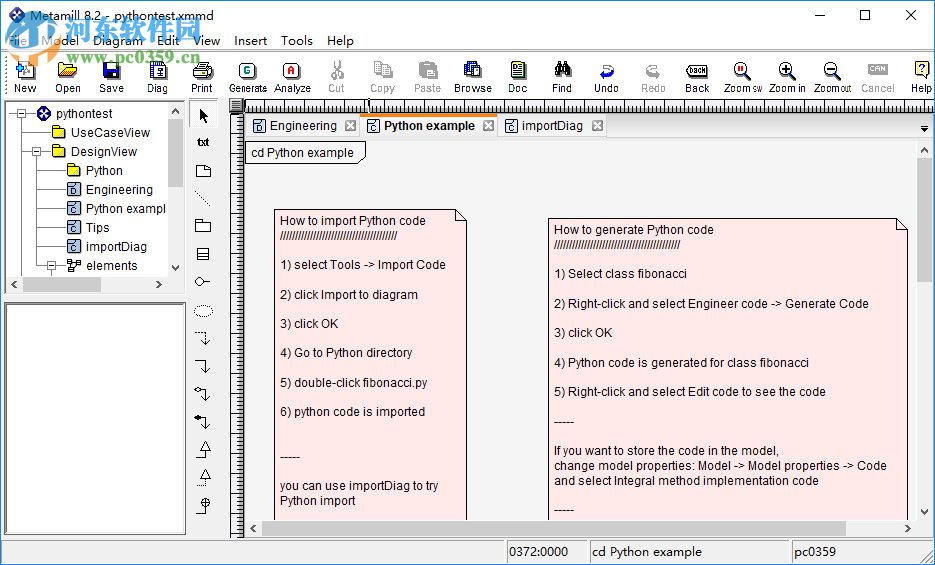The image size is (935, 565).
Task: Open the Model menu
Action: [x=60, y=41]
